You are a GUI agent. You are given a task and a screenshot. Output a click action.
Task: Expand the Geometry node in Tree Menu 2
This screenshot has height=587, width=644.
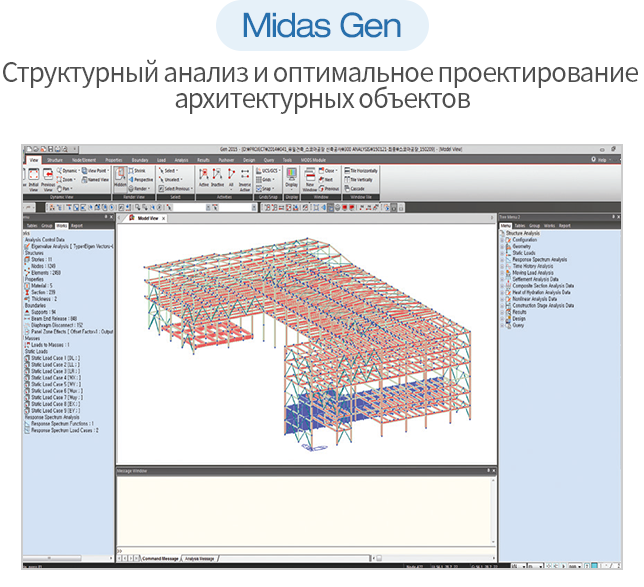[502, 246]
